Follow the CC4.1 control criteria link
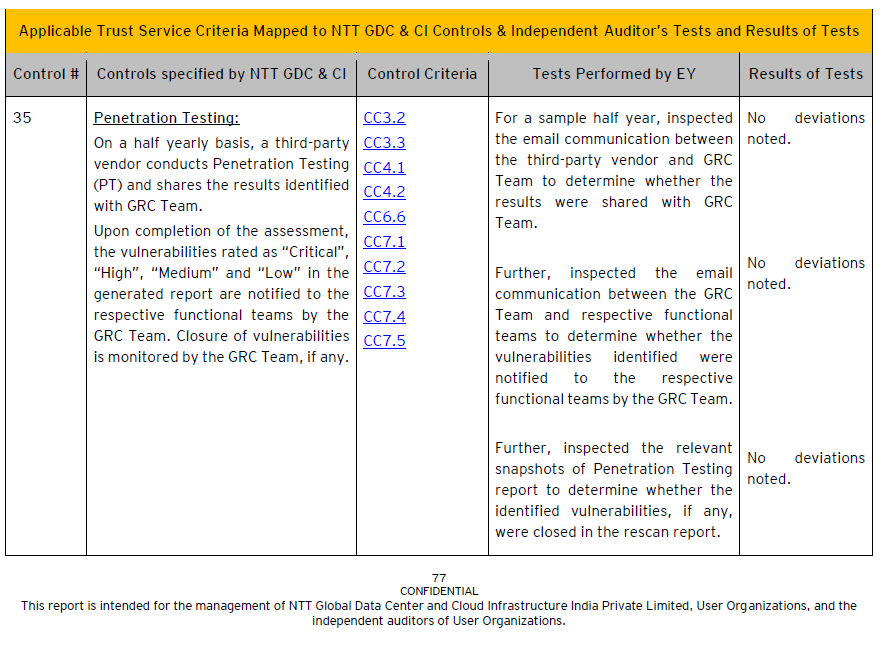The width and height of the screenshot is (884, 649). (384, 168)
